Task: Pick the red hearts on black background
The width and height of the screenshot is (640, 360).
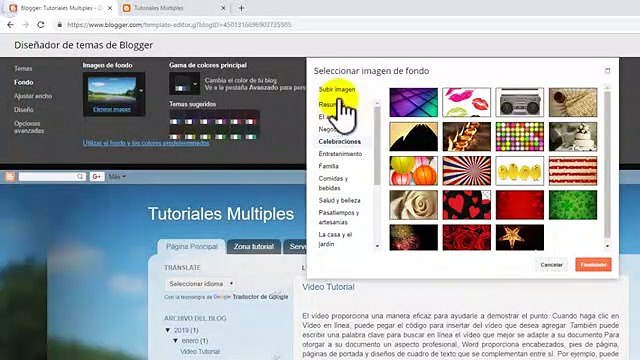Action: click(x=467, y=205)
